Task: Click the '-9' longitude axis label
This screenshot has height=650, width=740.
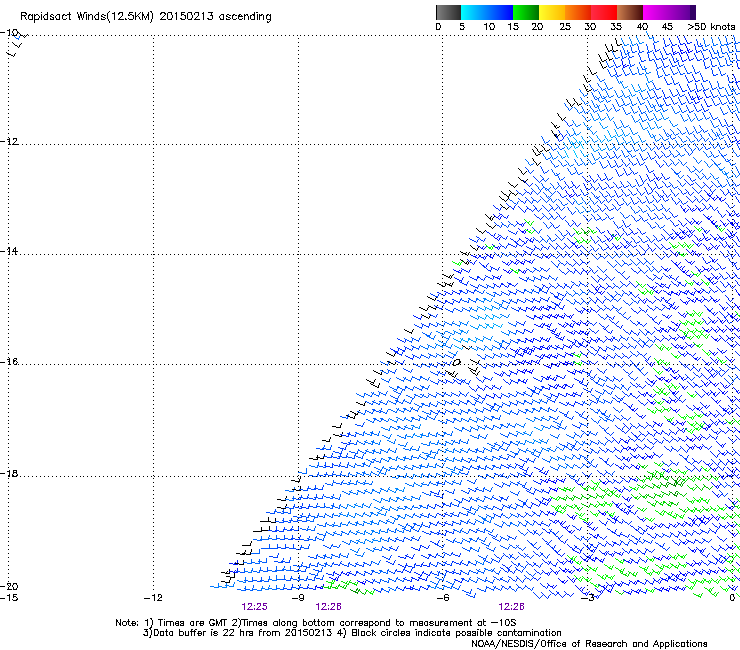Action: click(298, 598)
